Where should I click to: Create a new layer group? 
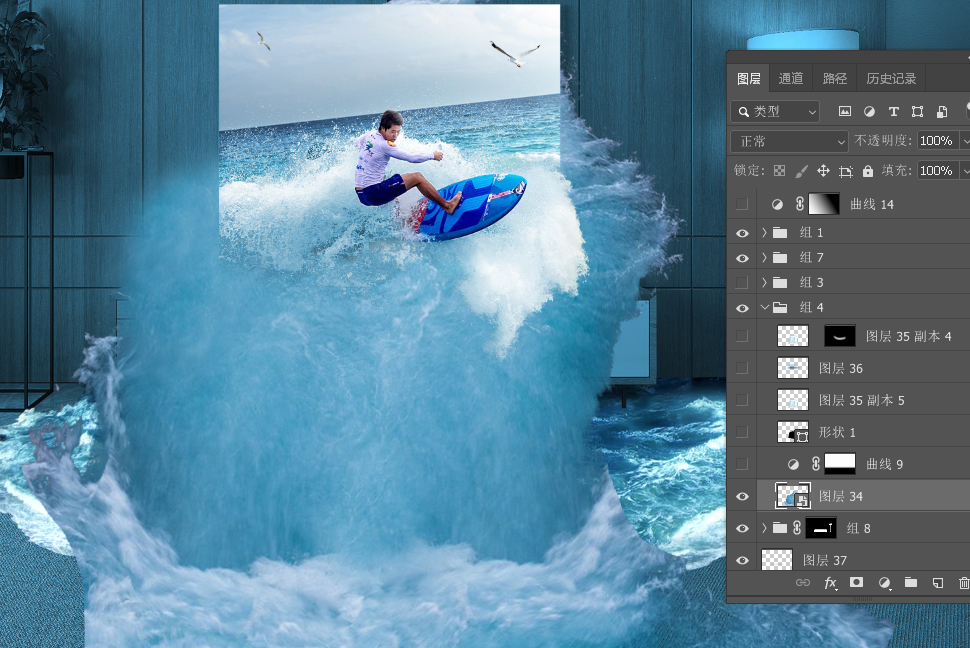click(911, 583)
